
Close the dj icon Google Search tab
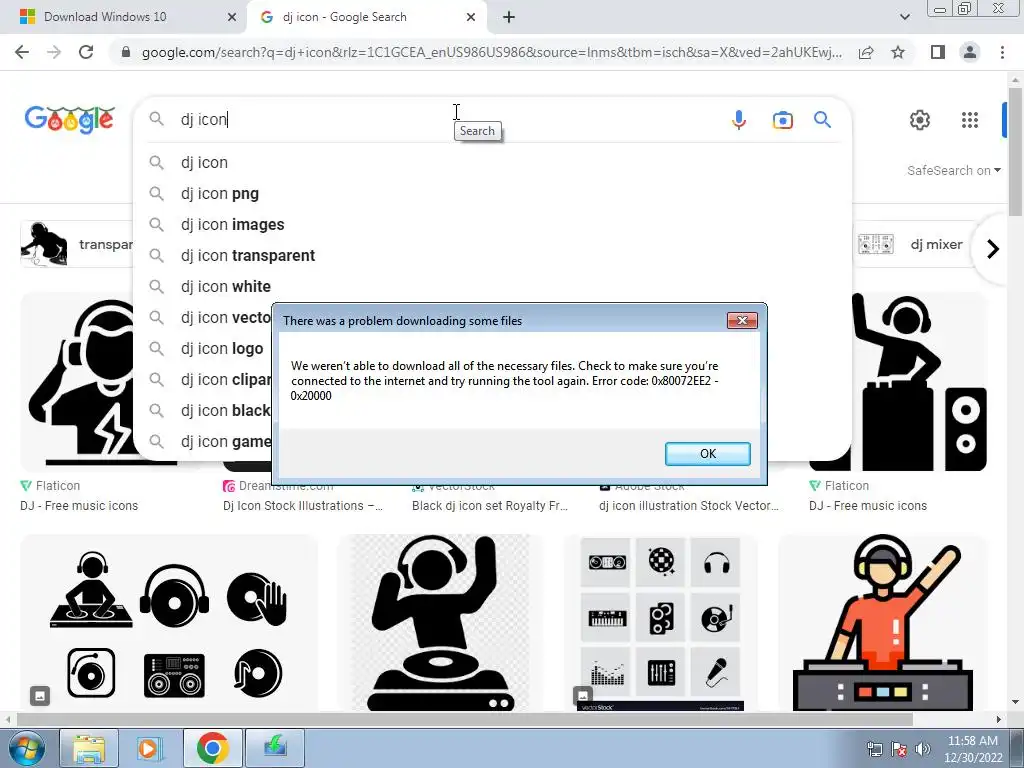coord(471,17)
